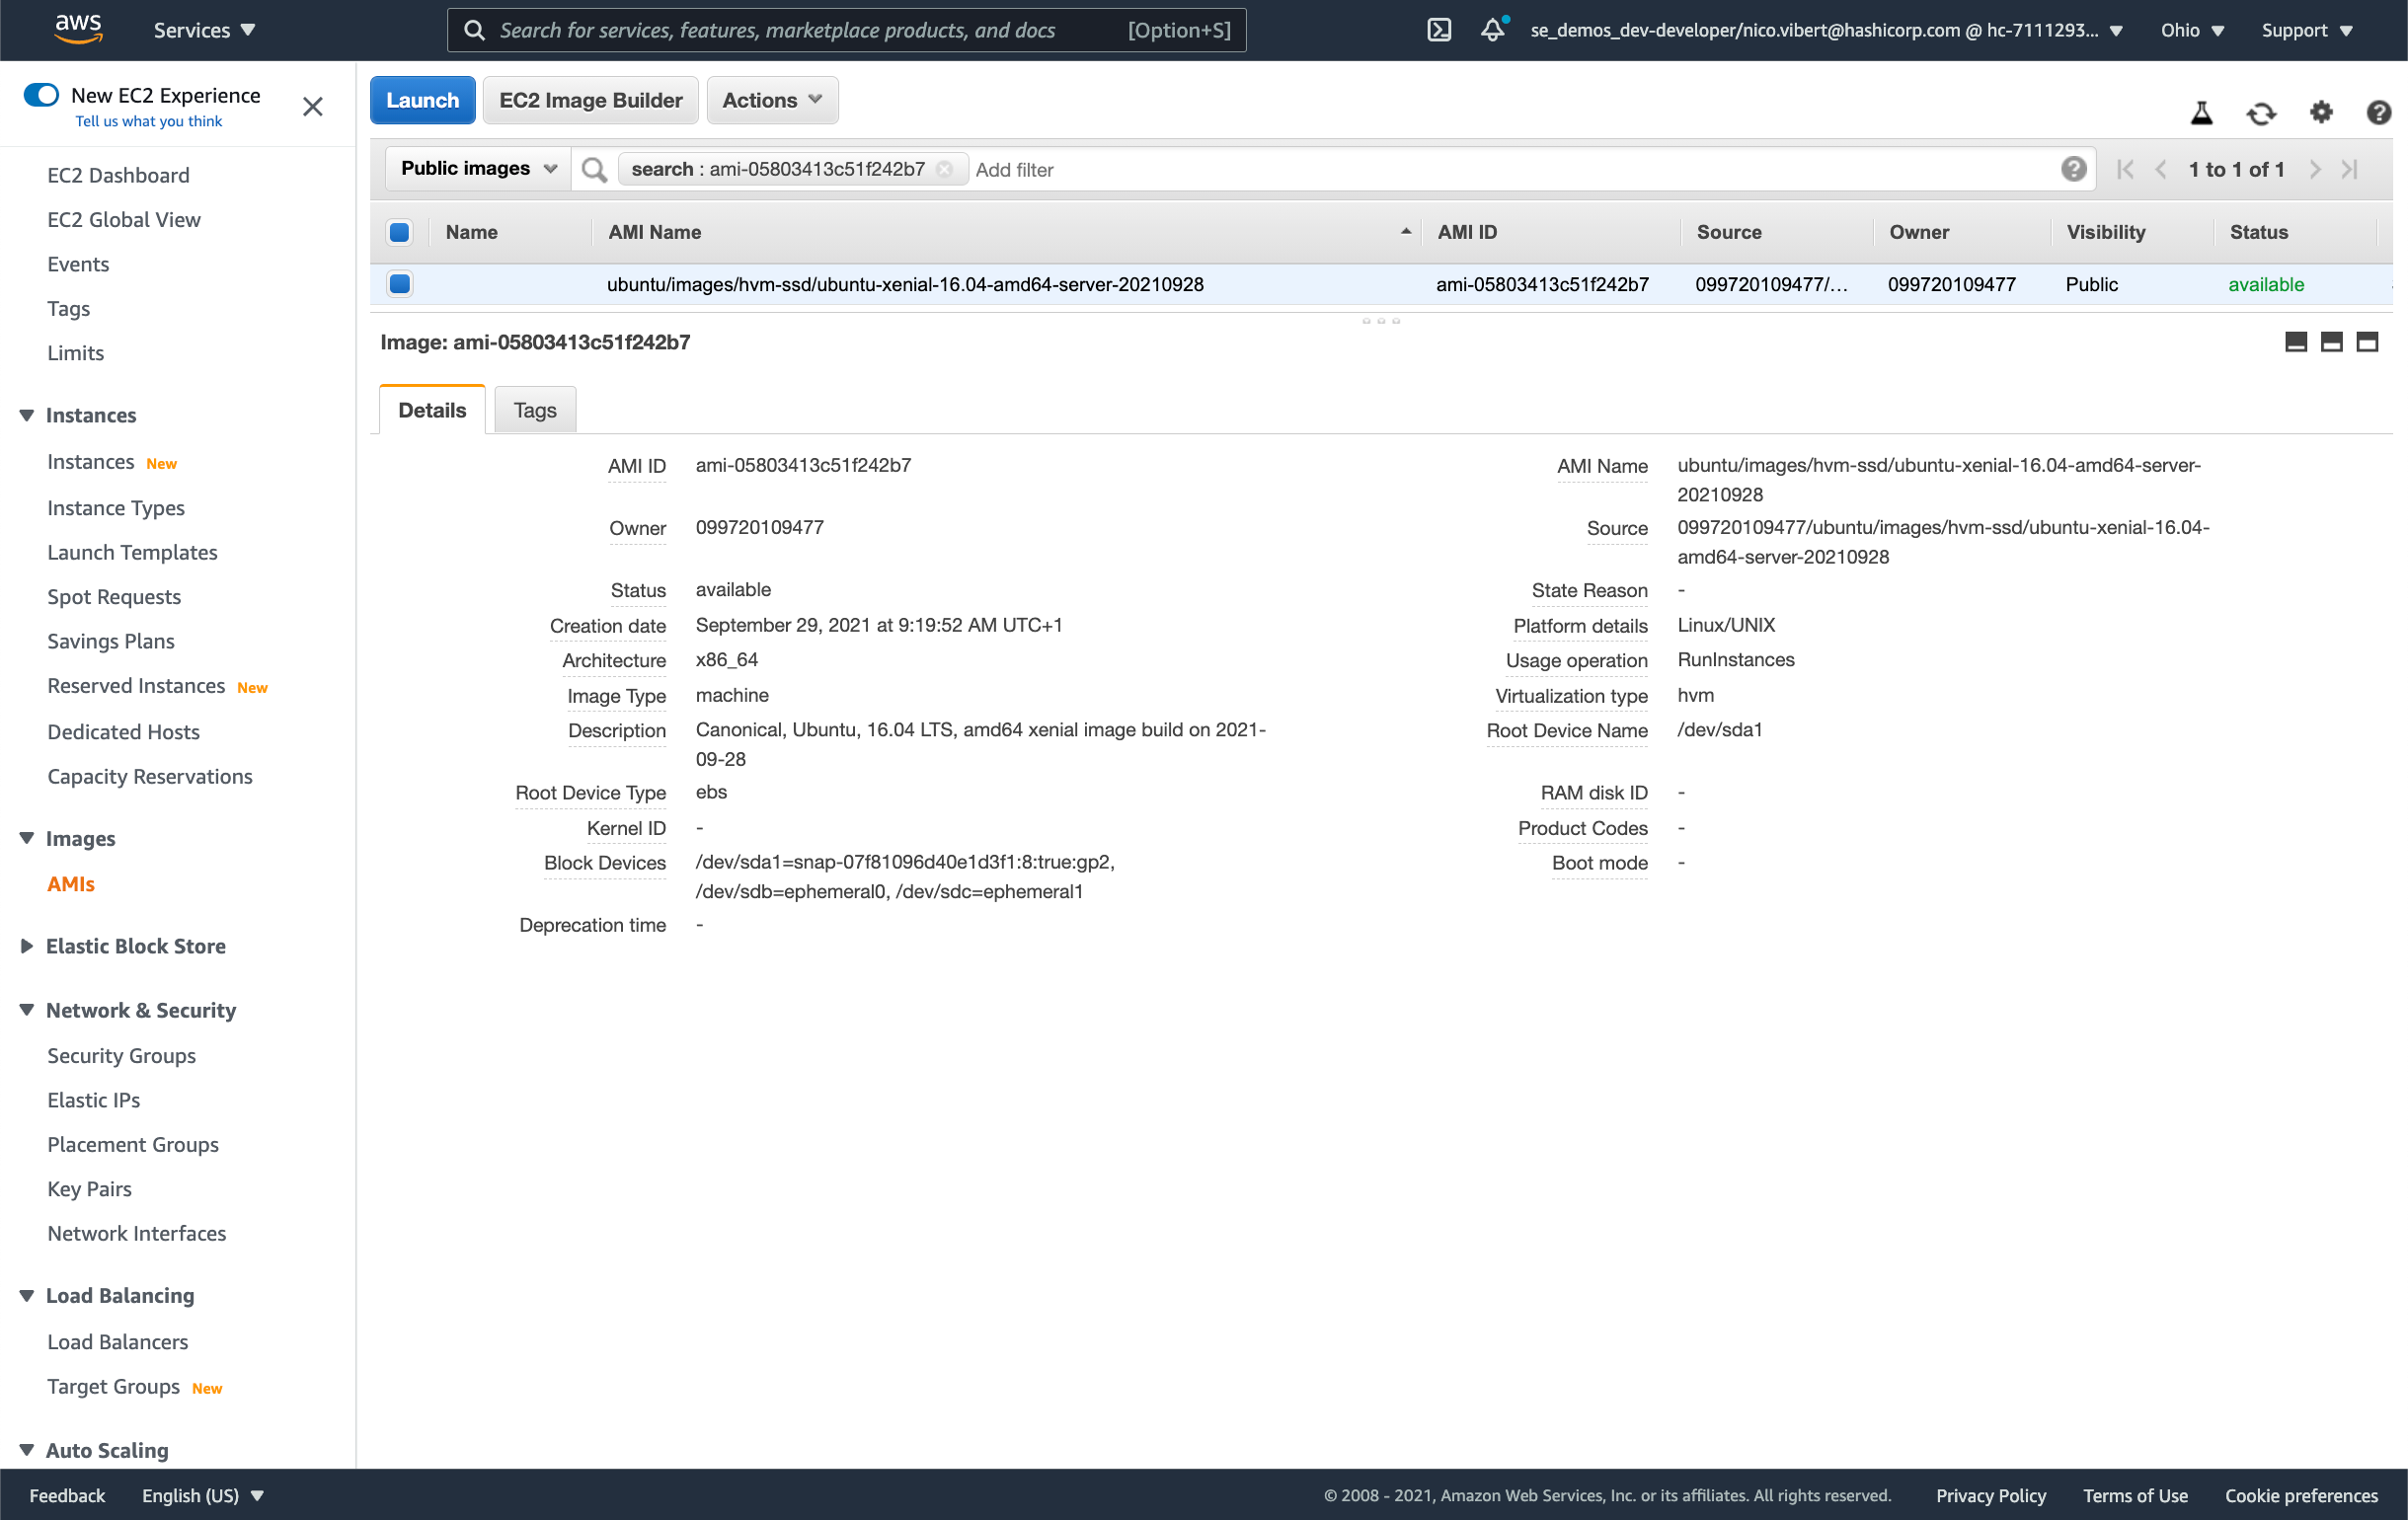Expand the Actions dropdown menu

[x=772, y=100]
